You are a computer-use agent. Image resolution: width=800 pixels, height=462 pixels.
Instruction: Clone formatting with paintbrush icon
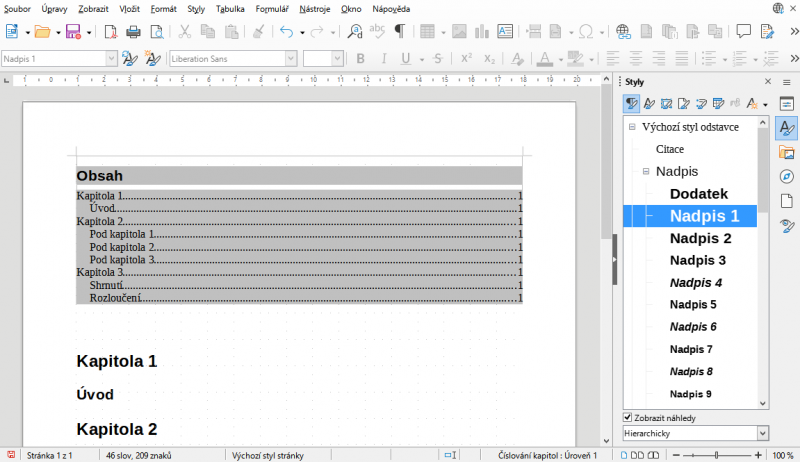(259, 32)
